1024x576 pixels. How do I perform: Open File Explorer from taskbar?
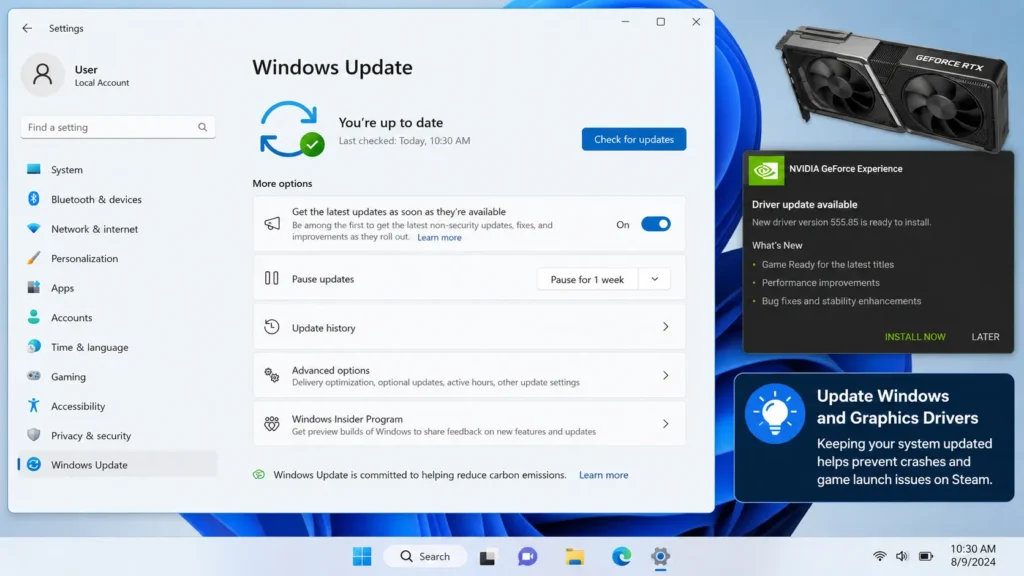[x=575, y=556]
